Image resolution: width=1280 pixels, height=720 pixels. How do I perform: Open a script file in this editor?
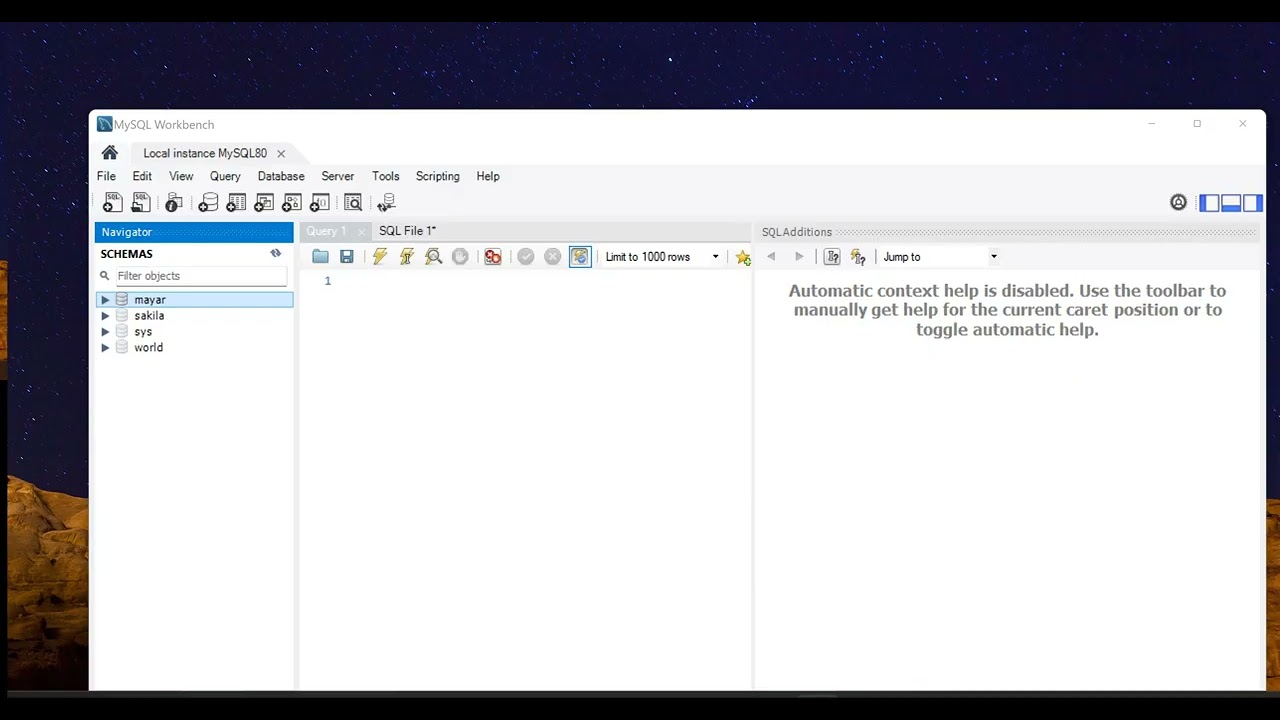point(320,257)
